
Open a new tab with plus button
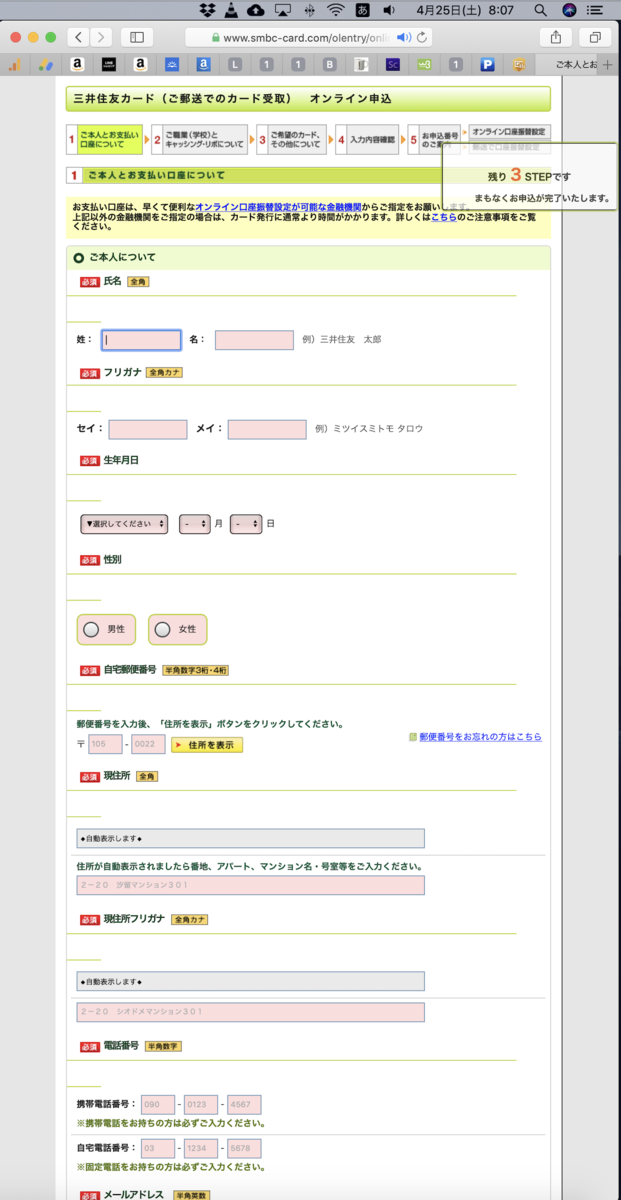(x=607, y=64)
